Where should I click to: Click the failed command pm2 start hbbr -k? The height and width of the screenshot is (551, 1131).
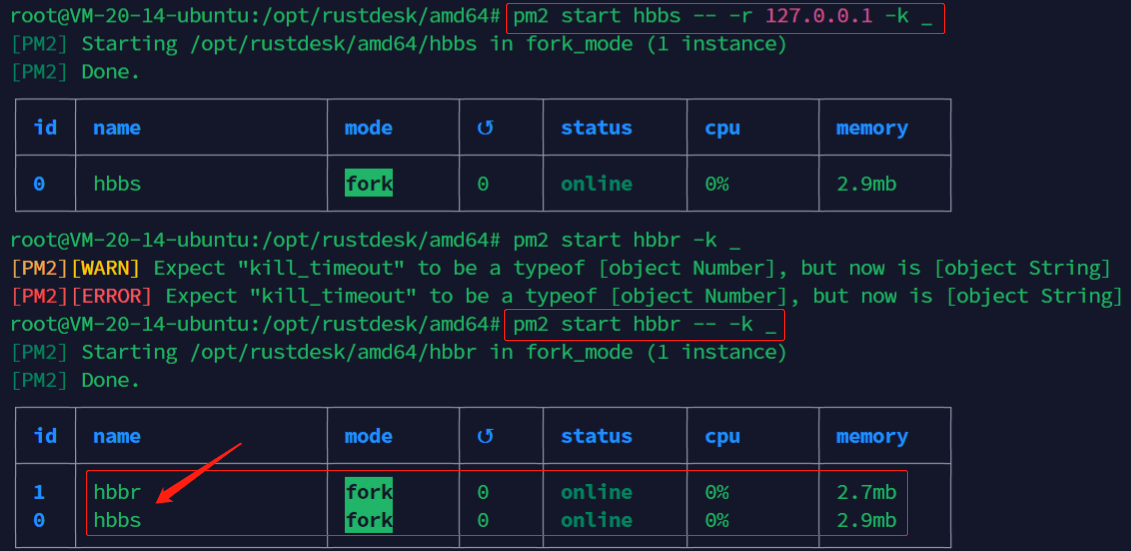click(x=622, y=239)
